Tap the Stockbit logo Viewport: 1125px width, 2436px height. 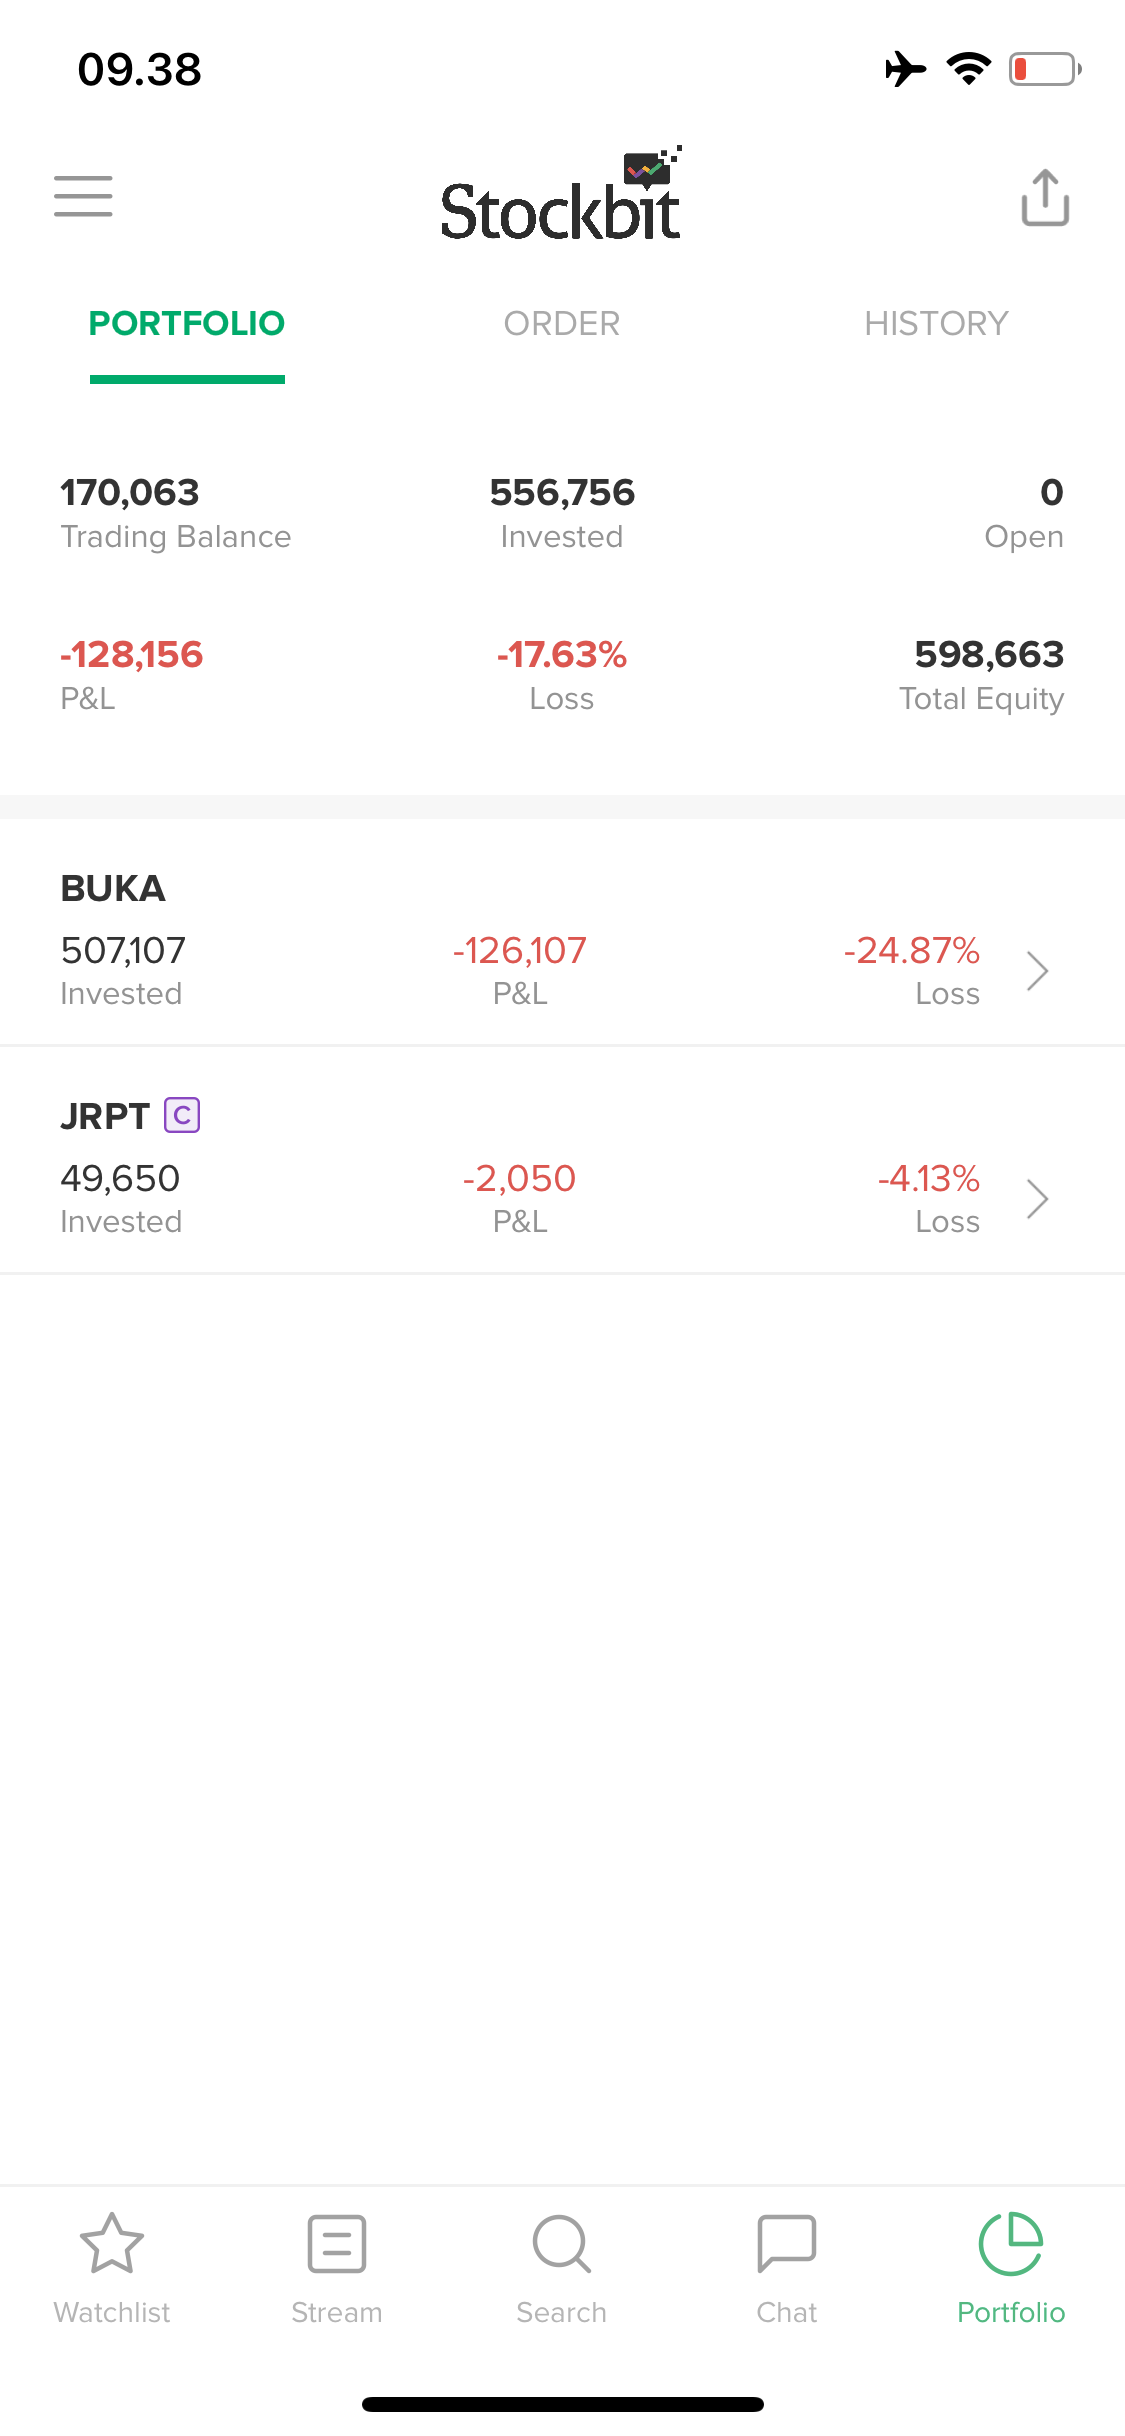tap(561, 198)
